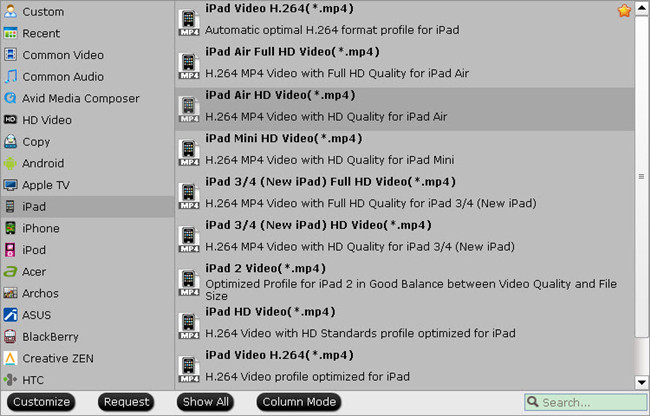Open the Recent formats category
The image size is (650, 416).
point(41,33)
